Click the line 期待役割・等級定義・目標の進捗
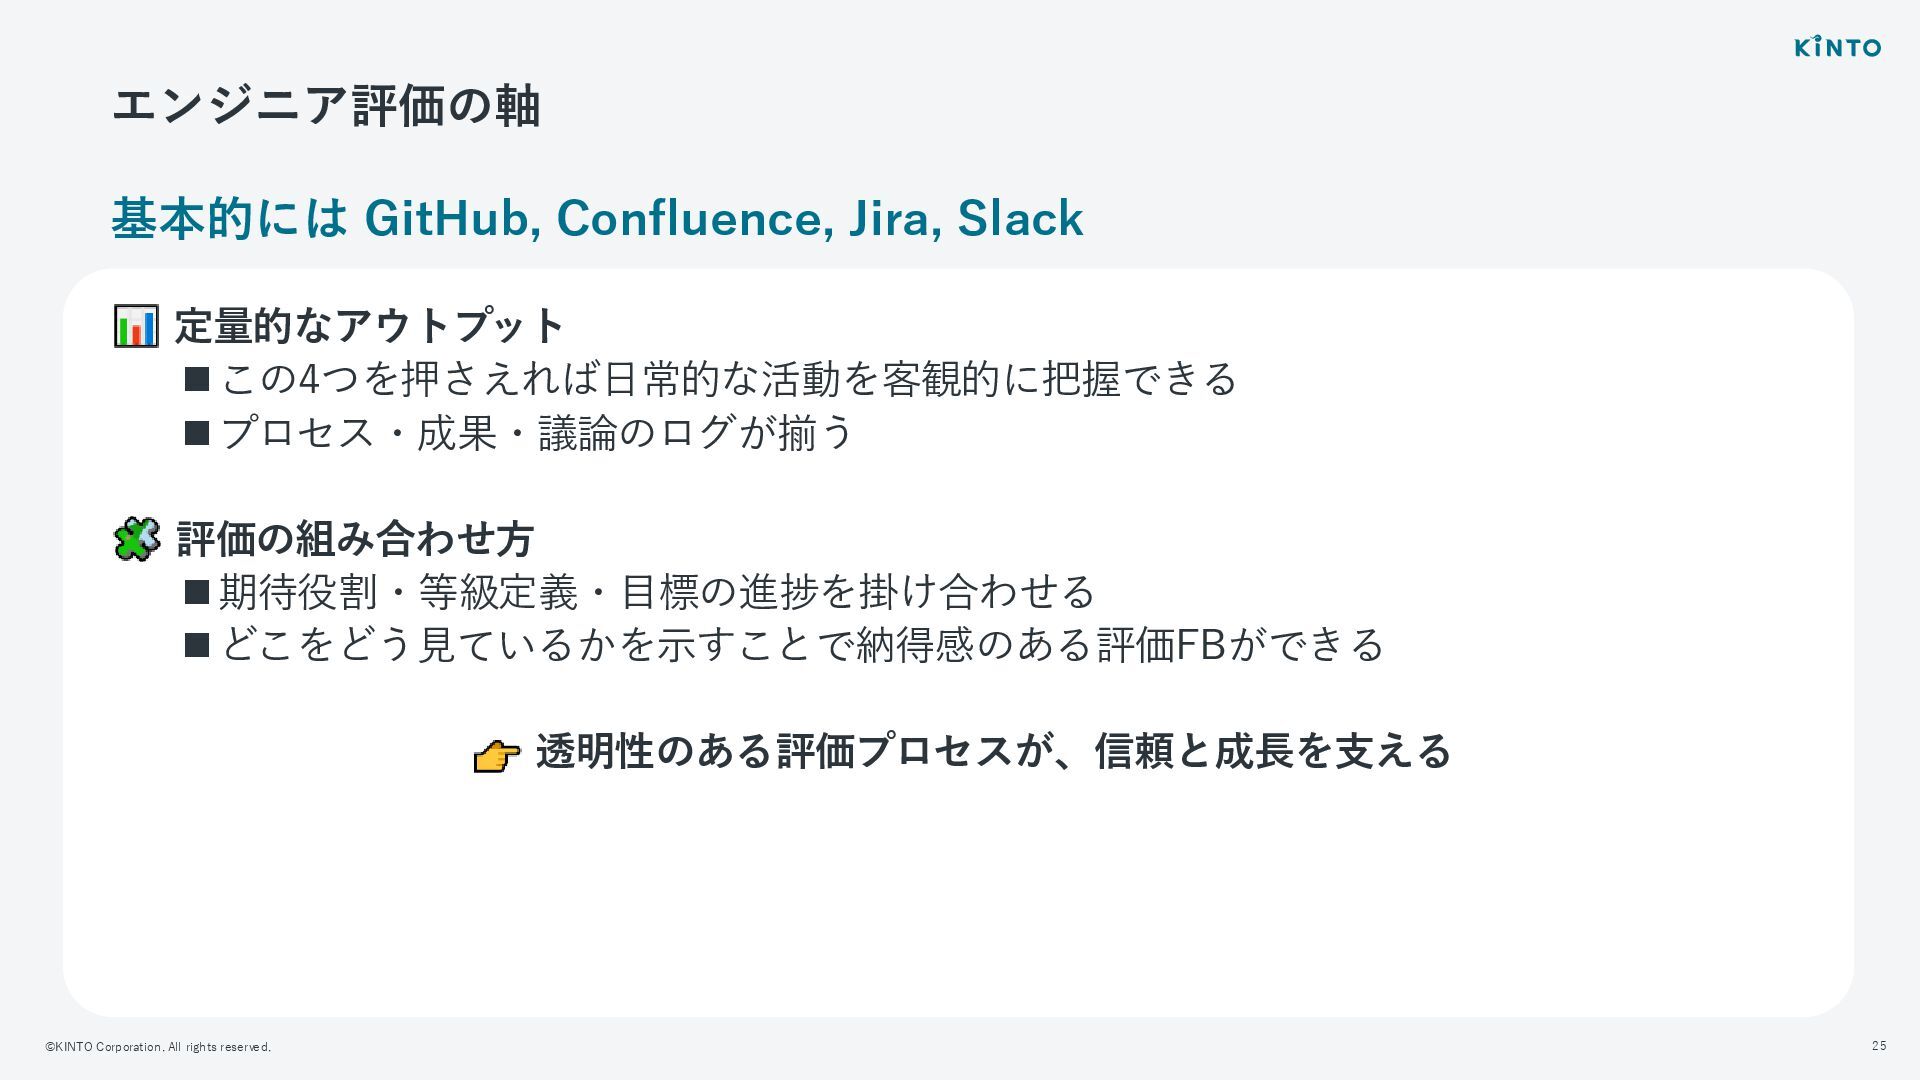The image size is (1920, 1080). (x=656, y=592)
